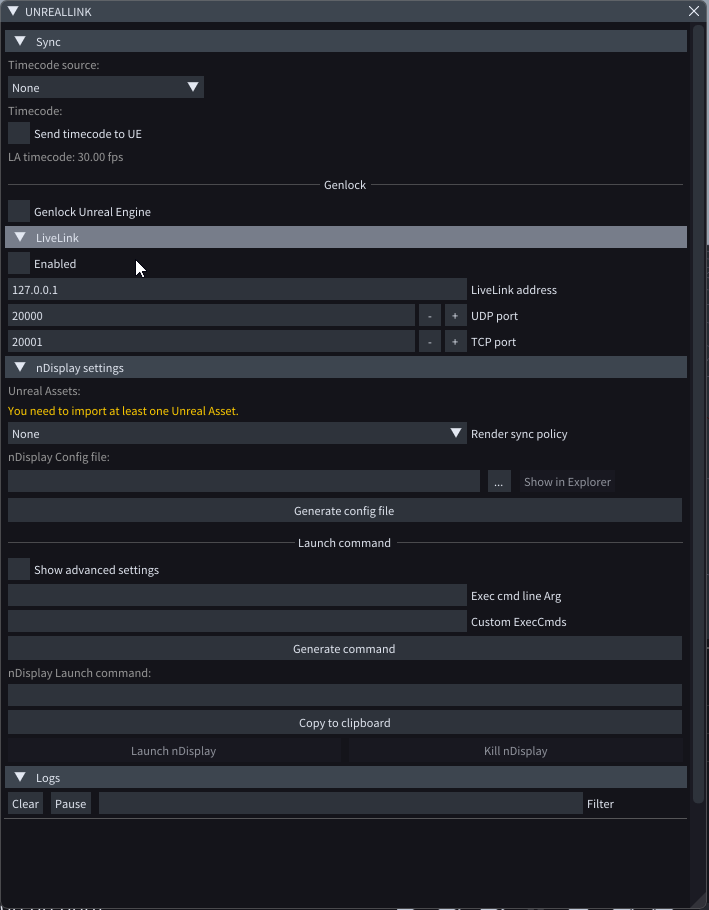Viewport: 709px width, 910px height.
Task: Collapse nDisplay settings section
Action: (x=20, y=368)
